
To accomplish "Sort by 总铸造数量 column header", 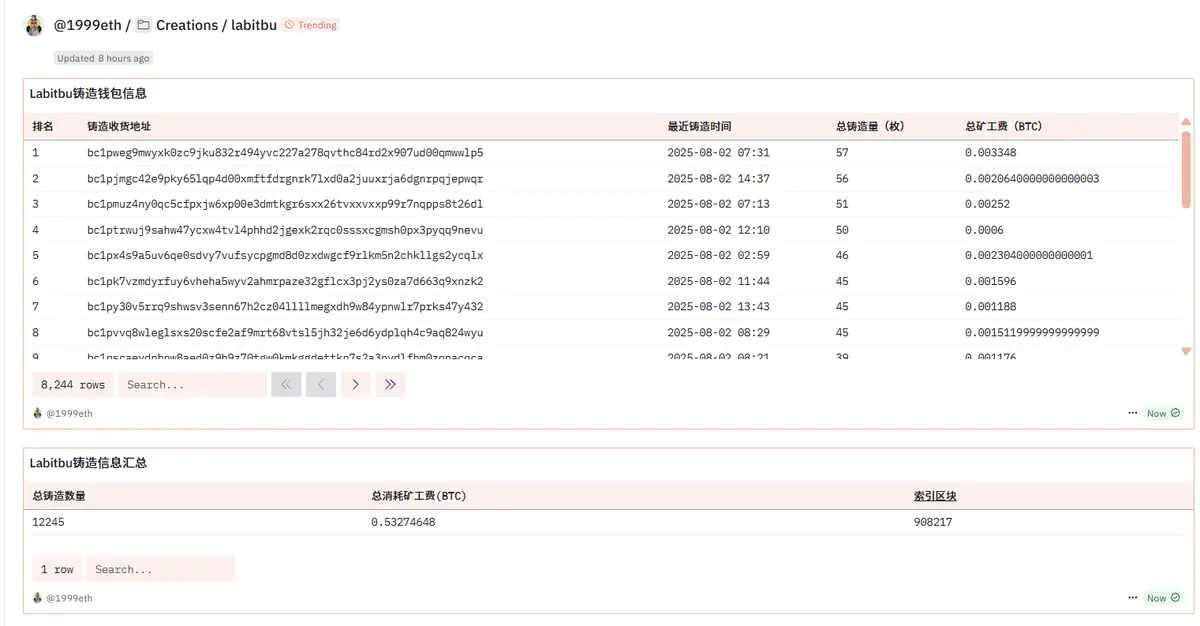I will 58,496.
